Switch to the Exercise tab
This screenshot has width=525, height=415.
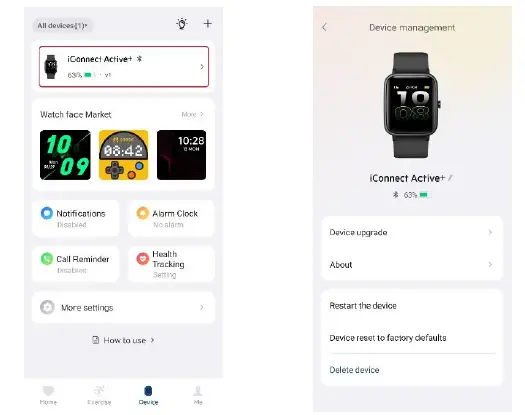99,395
